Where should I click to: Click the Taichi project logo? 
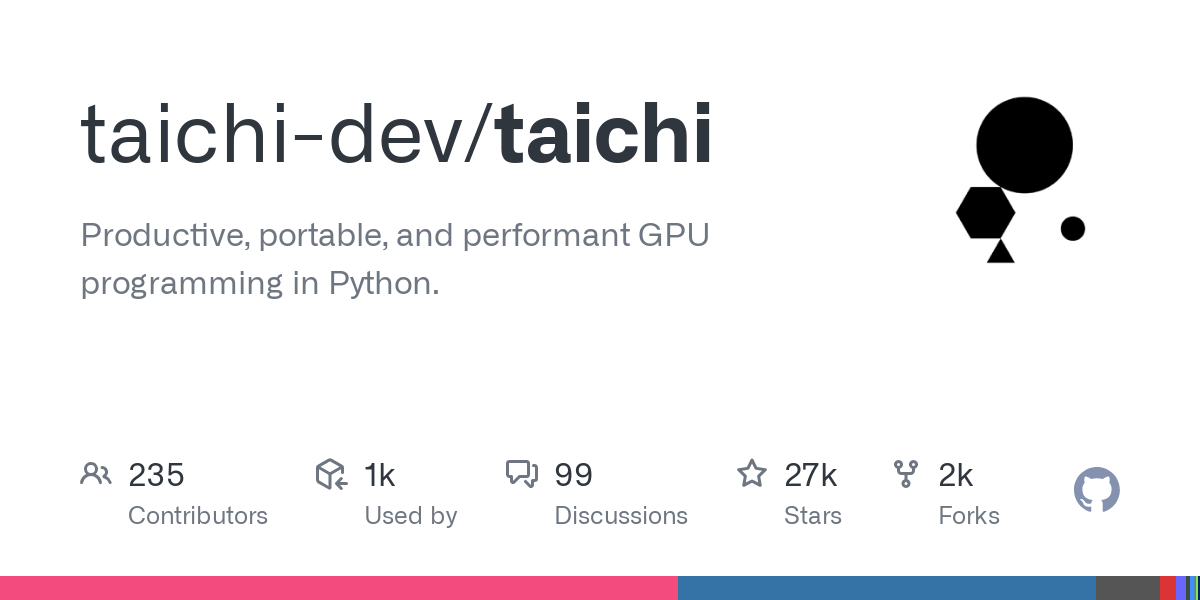[1020, 180]
